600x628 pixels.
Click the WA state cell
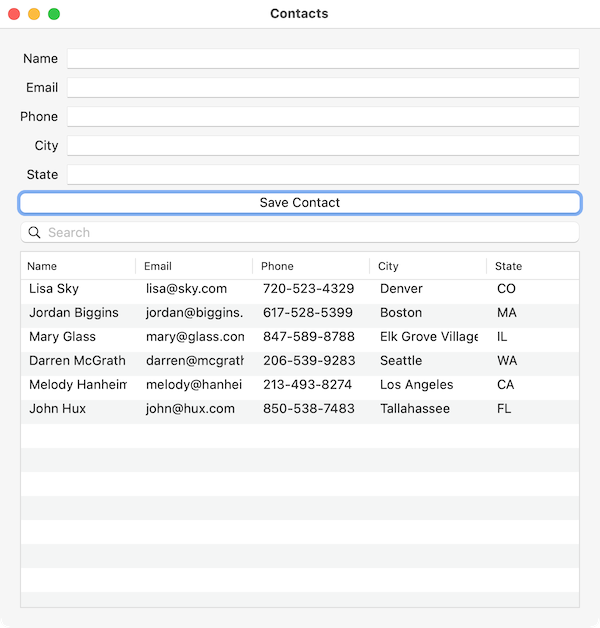pyautogui.click(x=507, y=361)
